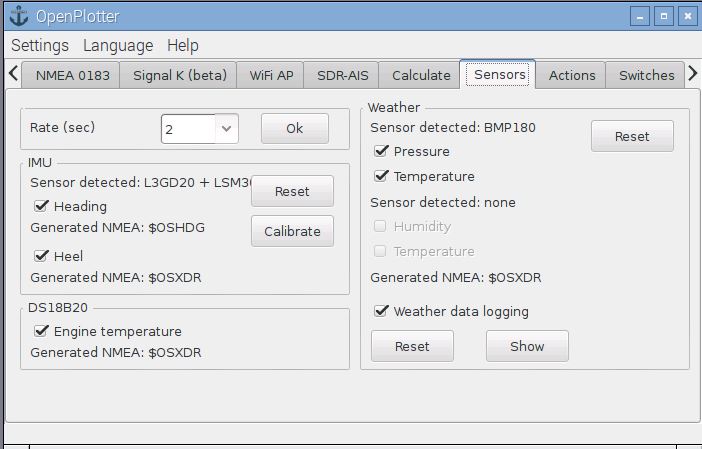Toggle Weather data logging checkbox

(x=381, y=311)
